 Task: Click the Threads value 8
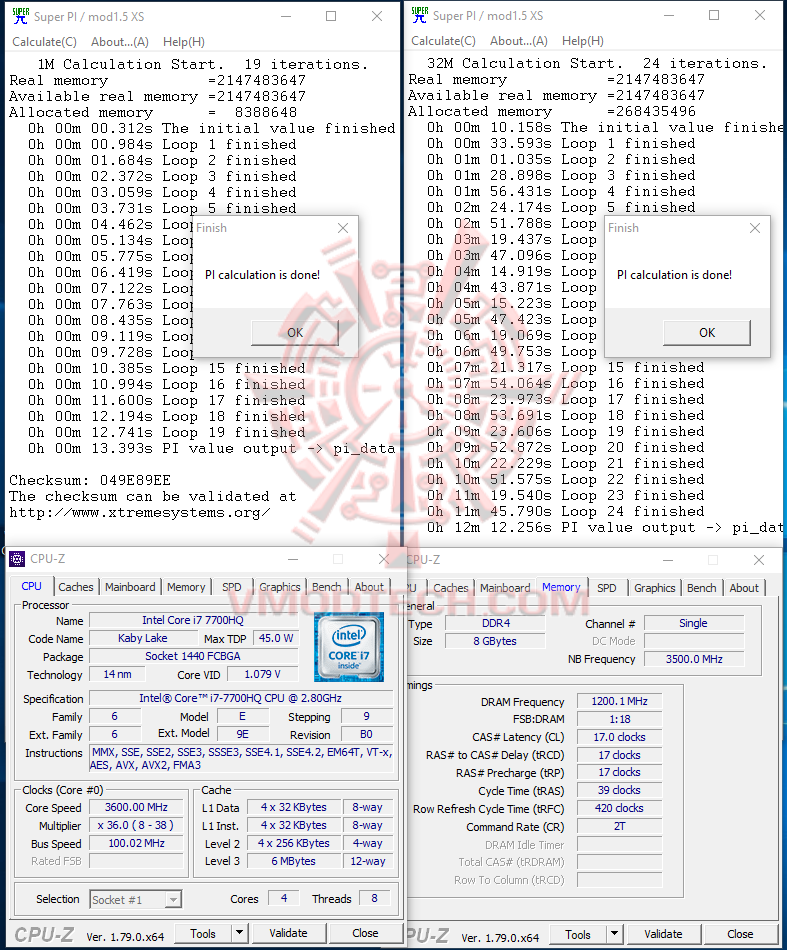coord(374,899)
